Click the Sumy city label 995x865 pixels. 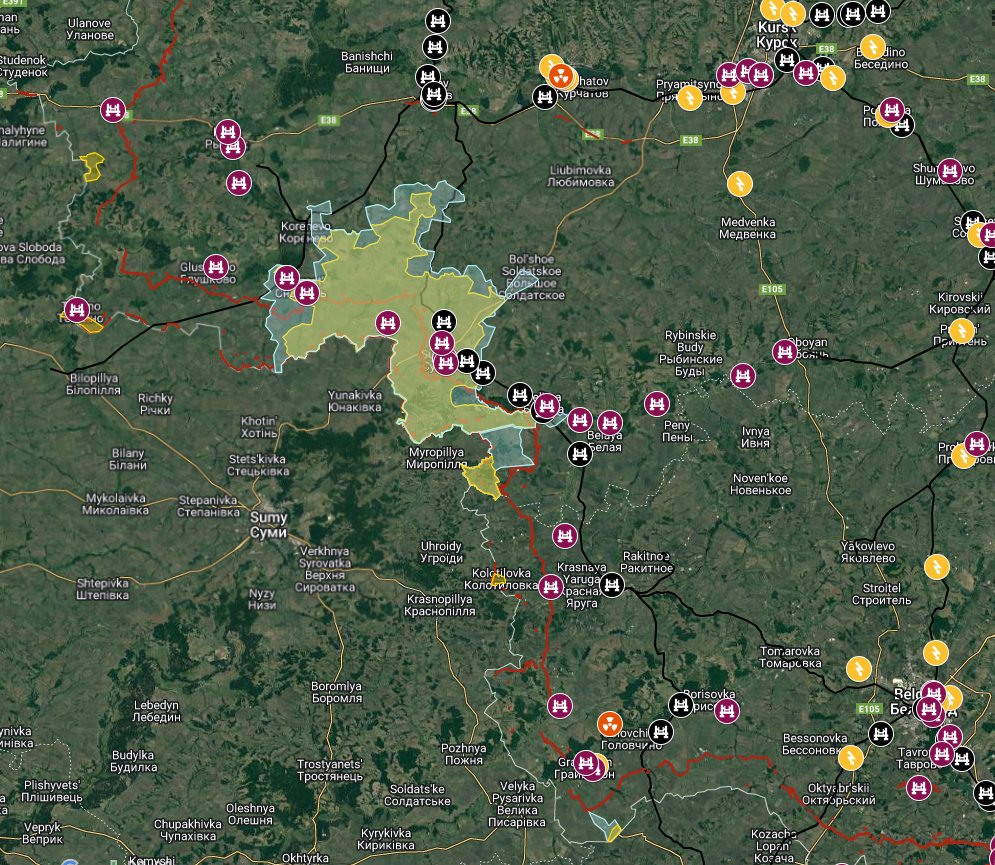tap(268, 525)
